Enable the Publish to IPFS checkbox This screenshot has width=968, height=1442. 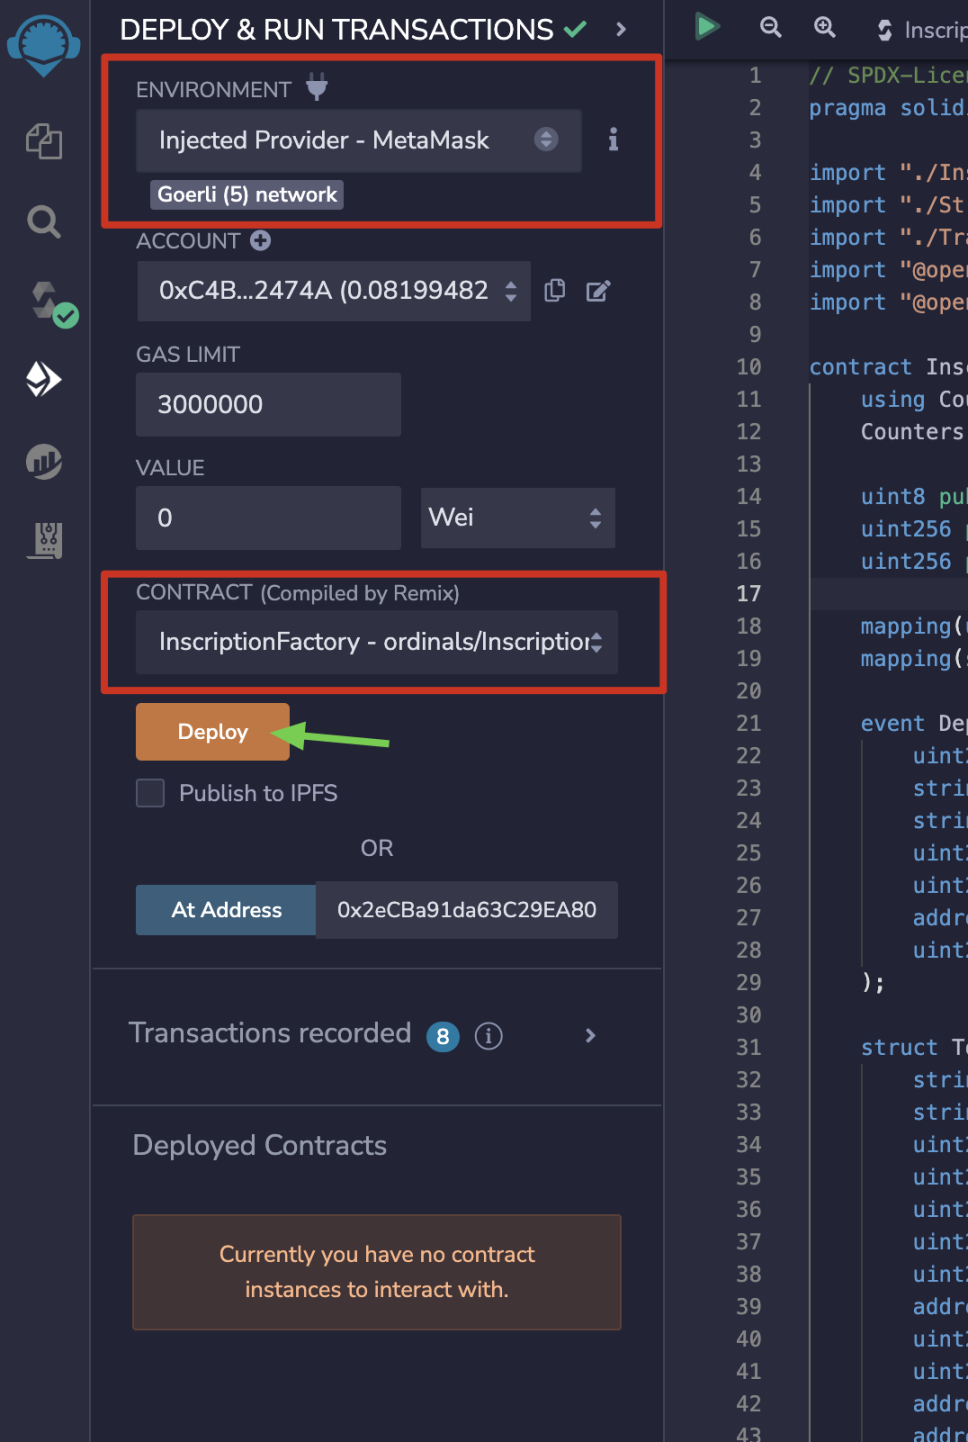pos(151,793)
